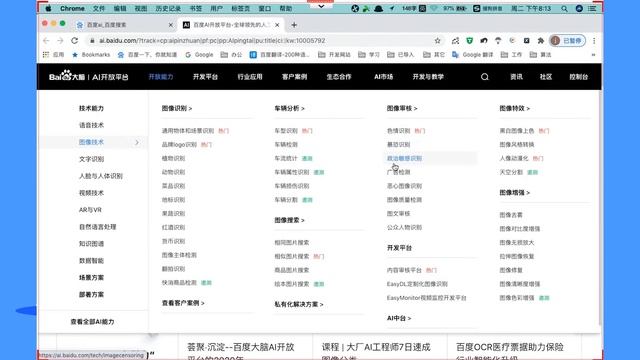Open the Apple menu
Screen dimensions: 640x360
click(x=49, y=8)
